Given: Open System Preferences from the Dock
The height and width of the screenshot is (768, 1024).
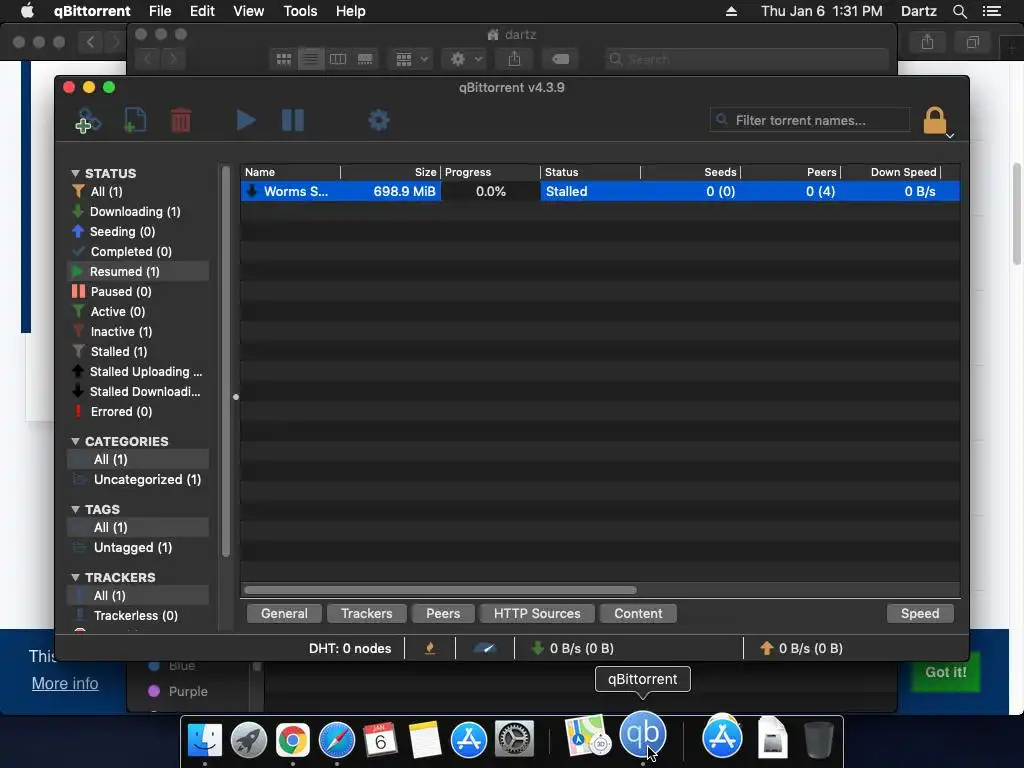Looking at the screenshot, I should 514,740.
